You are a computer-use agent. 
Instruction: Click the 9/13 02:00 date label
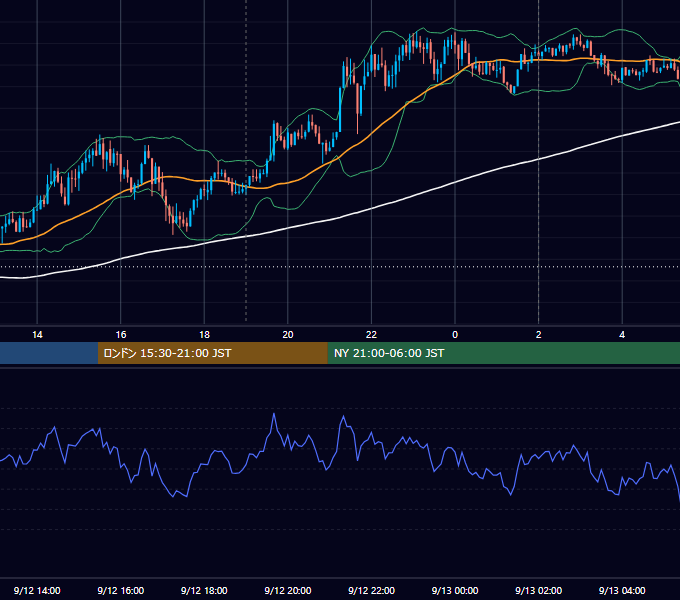point(539,590)
